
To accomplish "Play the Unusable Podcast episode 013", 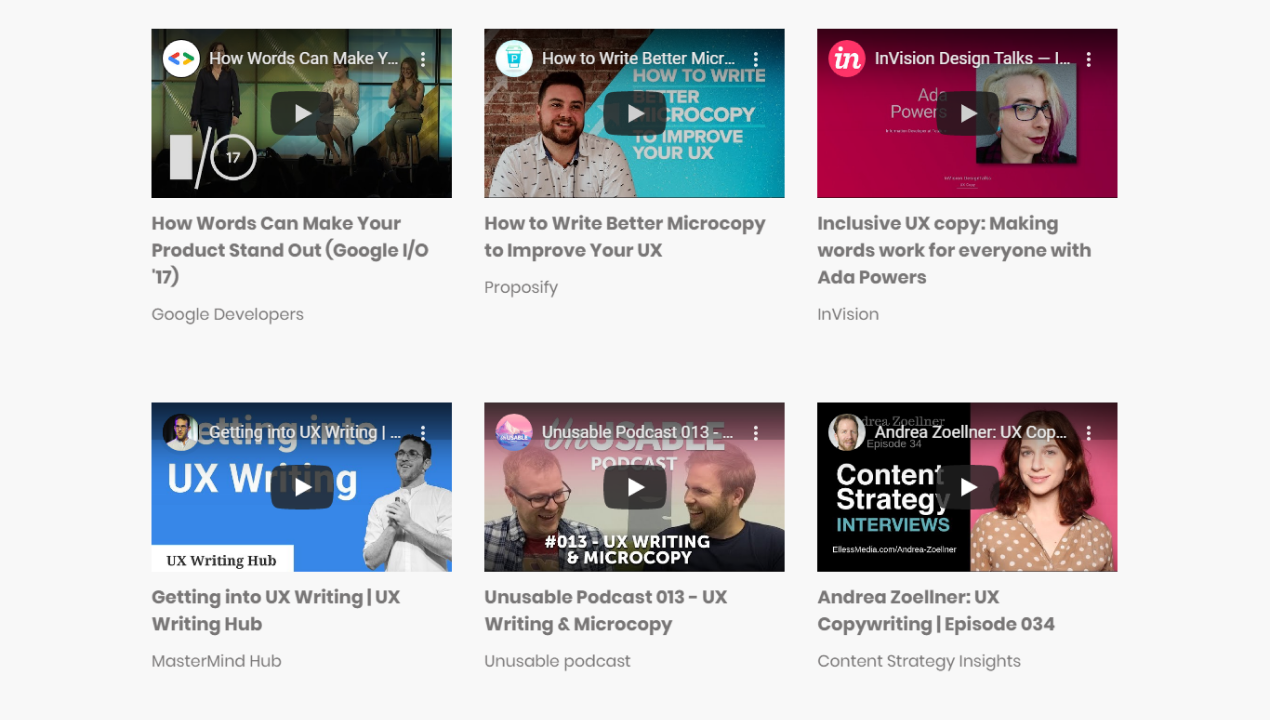I will point(634,487).
